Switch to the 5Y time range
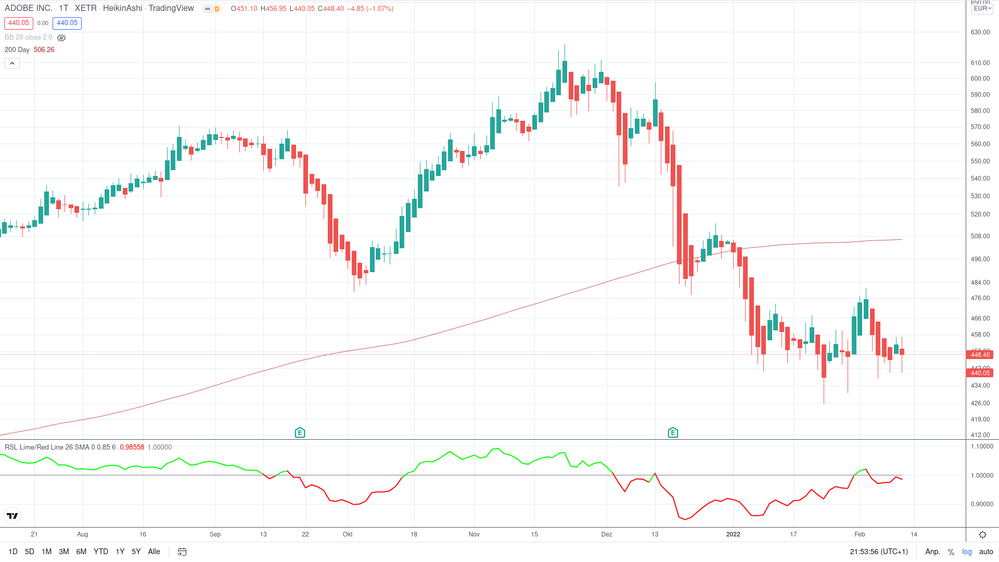This screenshot has width=999, height=562. coord(136,552)
